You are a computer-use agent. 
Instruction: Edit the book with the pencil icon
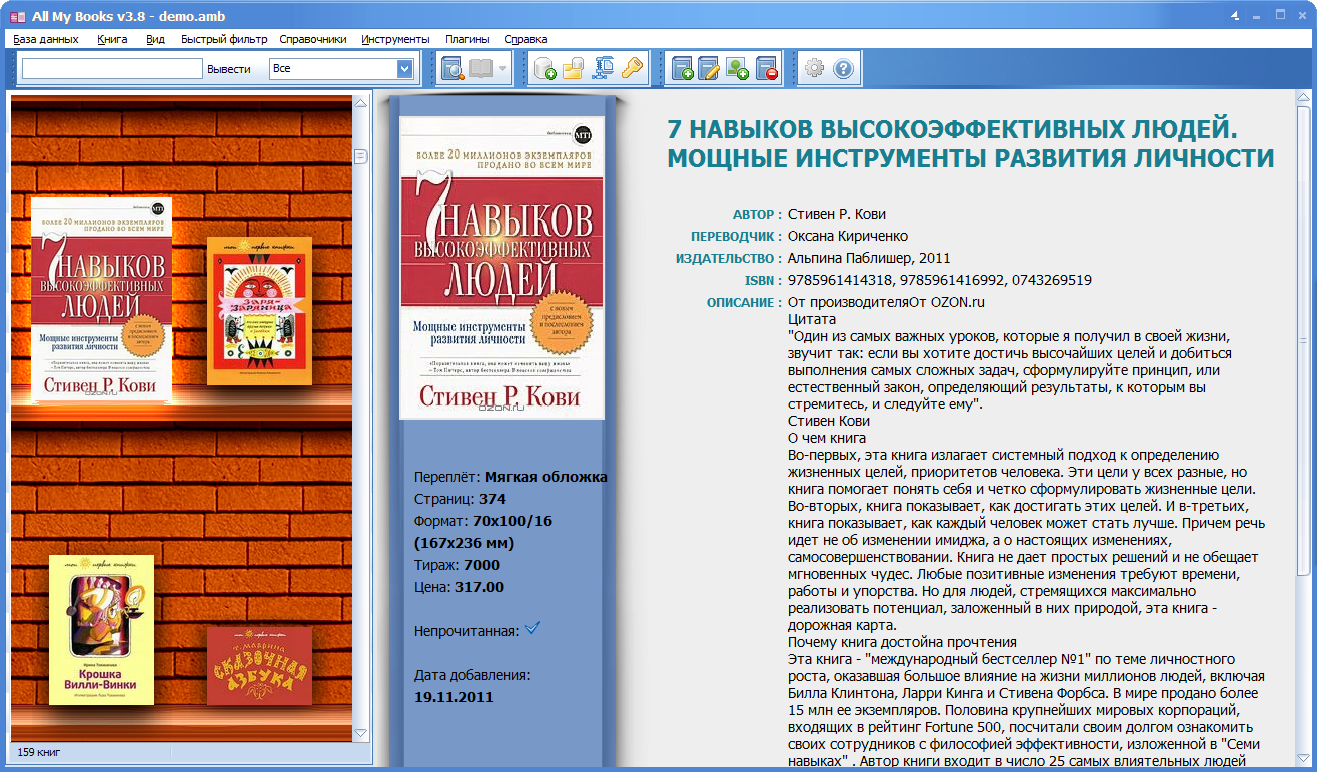(x=710, y=69)
